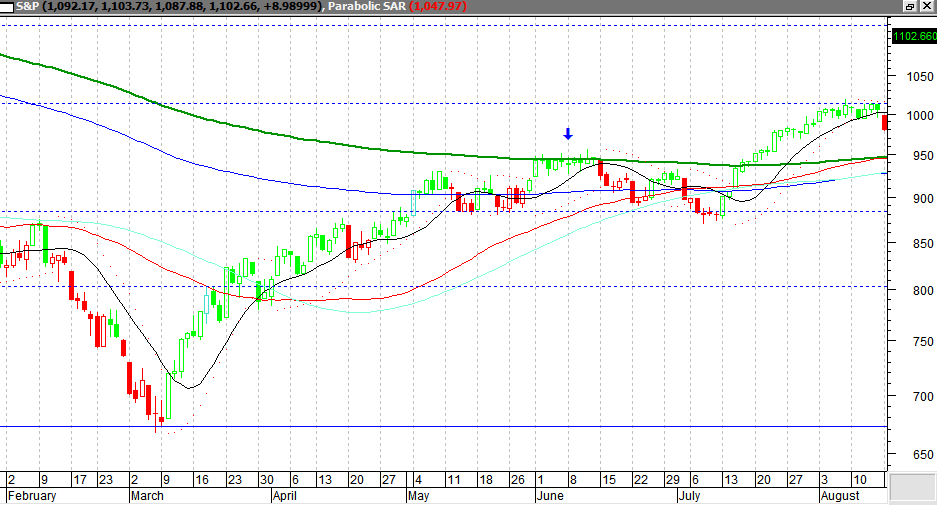
Task: Click the 30 date label before April
Action: point(267,480)
